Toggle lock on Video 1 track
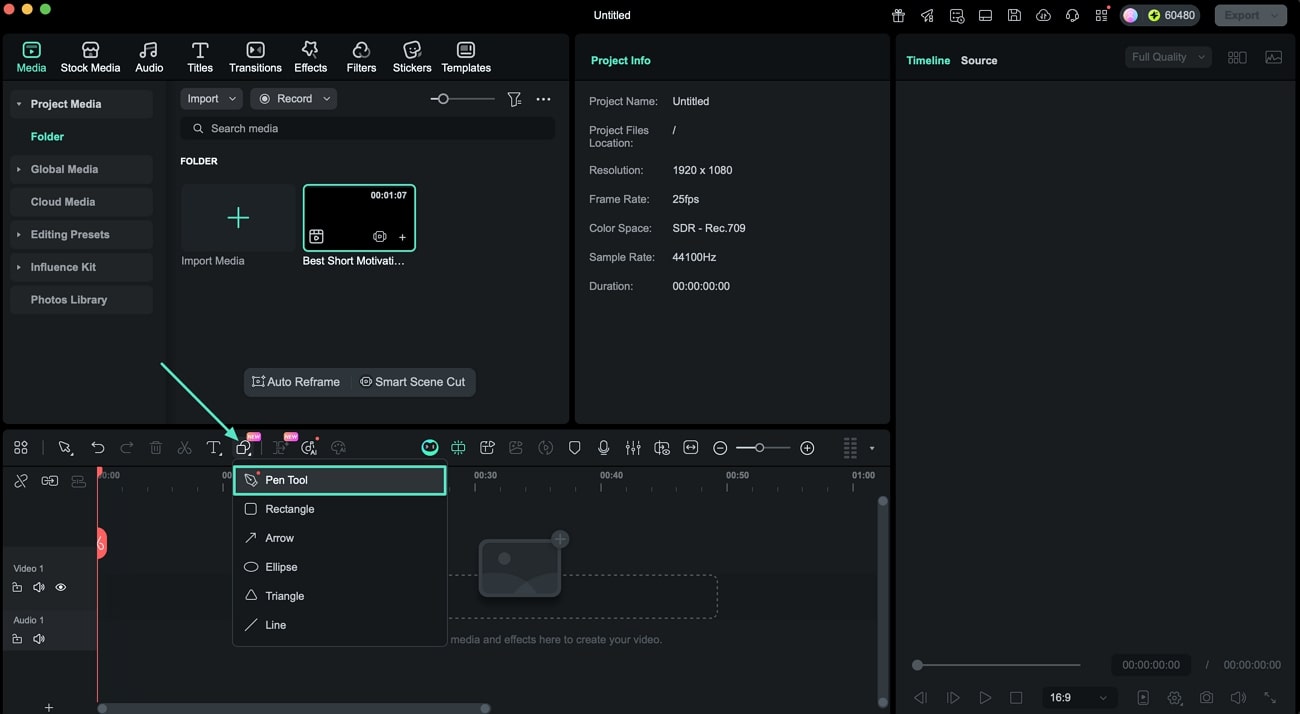The height and width of the screenshot is (714, 1300). [17, 588]
